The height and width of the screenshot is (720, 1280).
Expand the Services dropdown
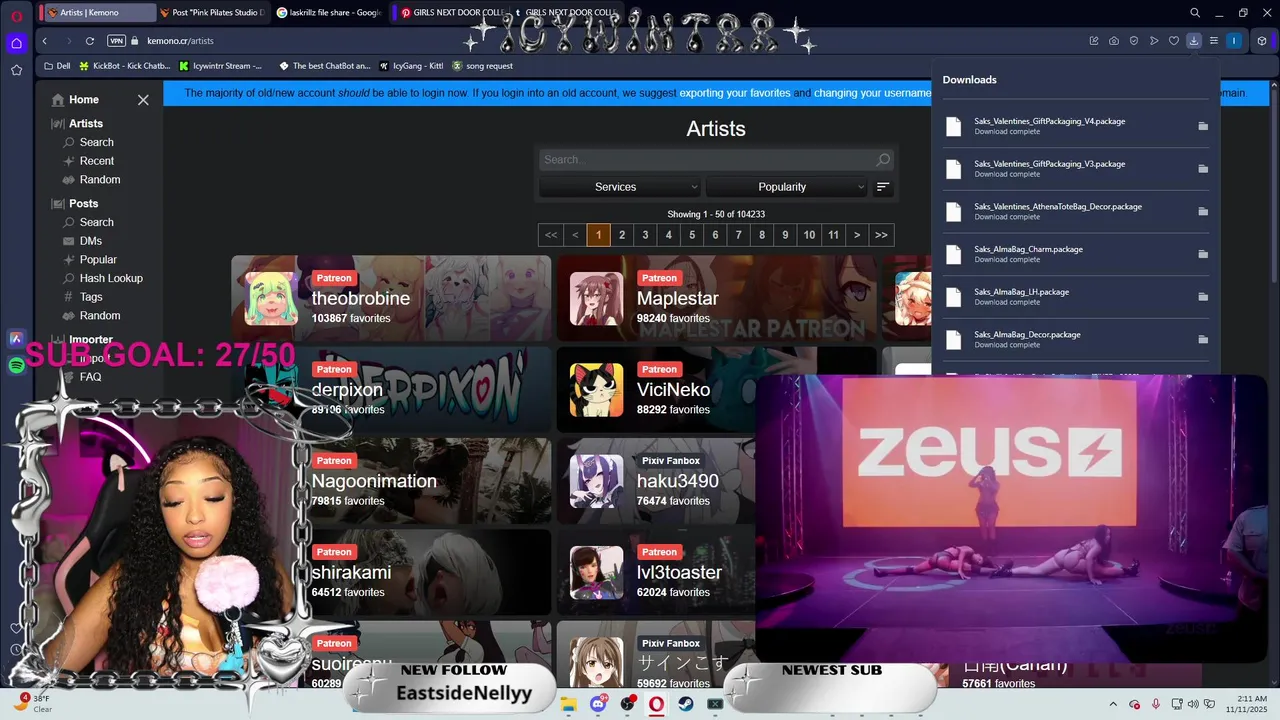pos(620,187)
